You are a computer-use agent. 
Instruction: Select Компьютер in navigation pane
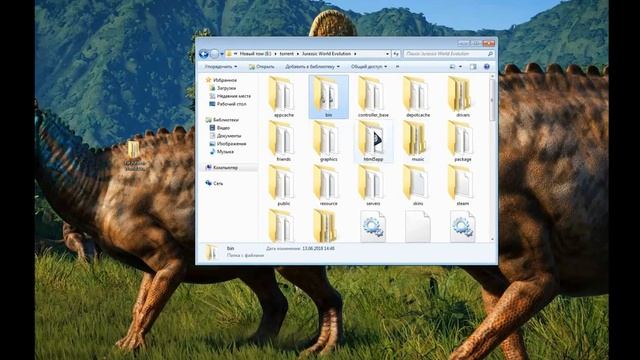click(225, 168)
